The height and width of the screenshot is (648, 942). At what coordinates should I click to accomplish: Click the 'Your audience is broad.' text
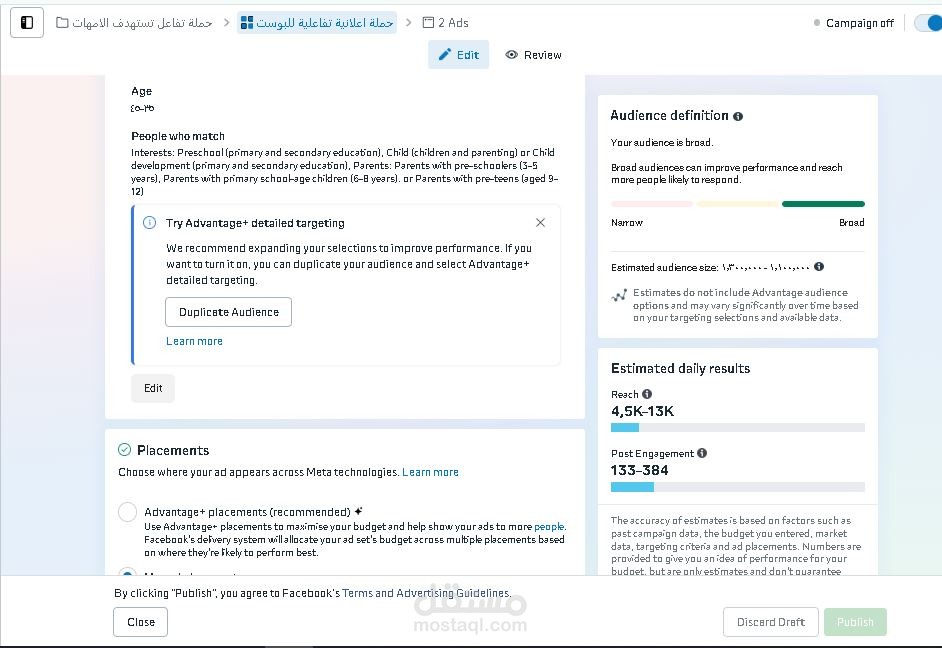pyautogui.click(x=662, y=142)
